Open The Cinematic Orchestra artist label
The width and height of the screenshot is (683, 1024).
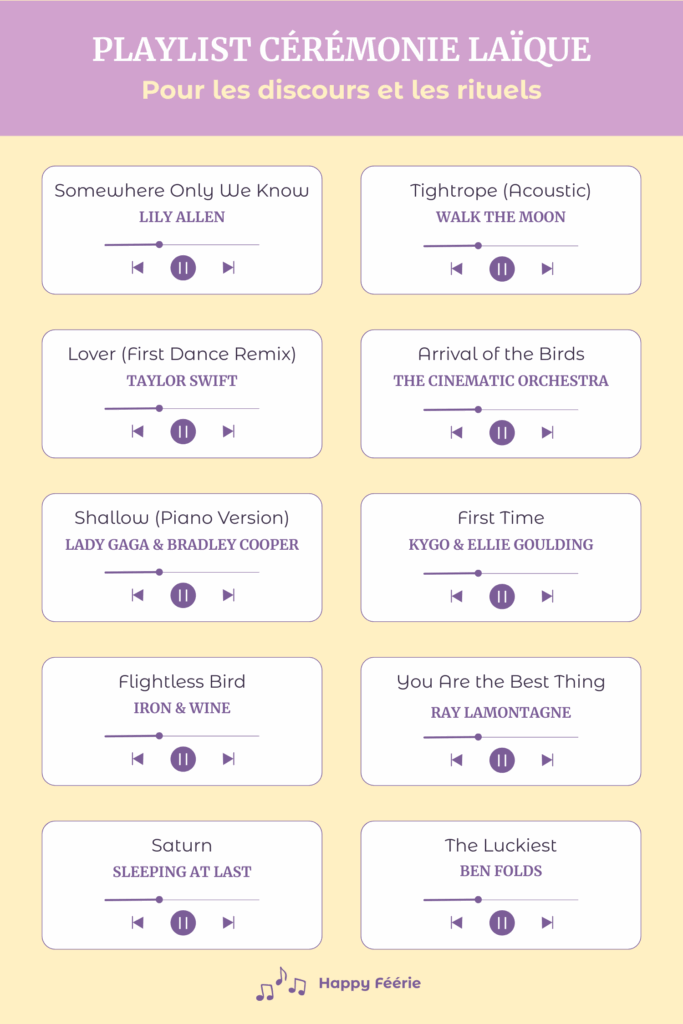(501, 381)
